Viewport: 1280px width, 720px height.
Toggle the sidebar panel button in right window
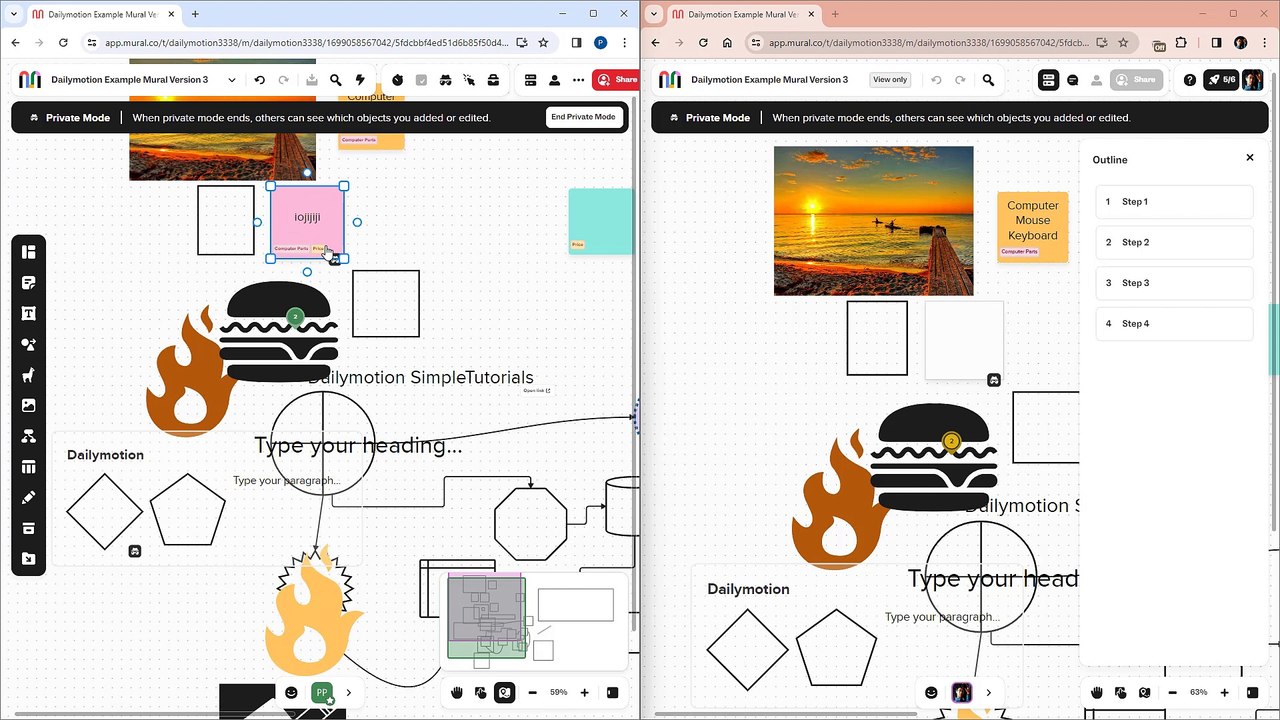tap(1252, 692)
